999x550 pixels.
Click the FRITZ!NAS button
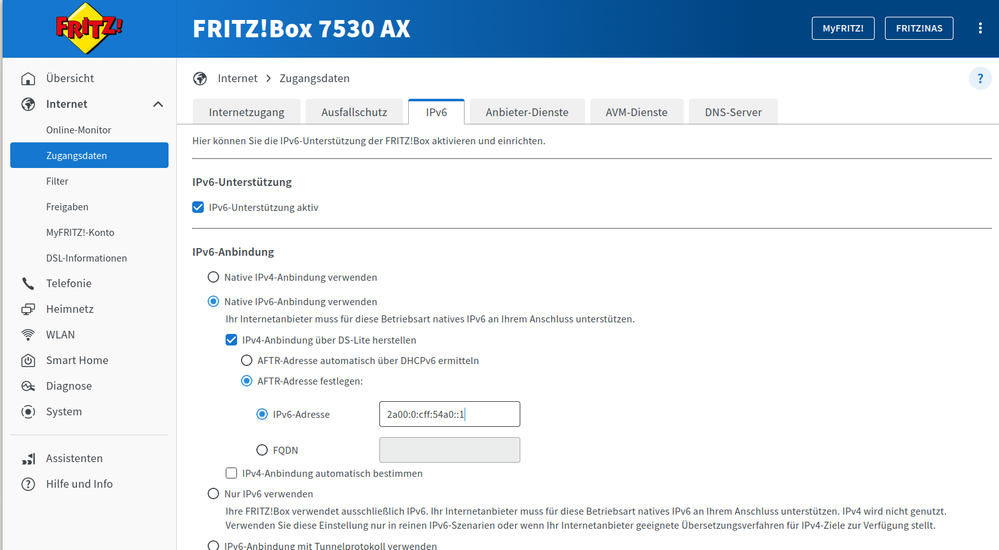[x=919, y=28]
